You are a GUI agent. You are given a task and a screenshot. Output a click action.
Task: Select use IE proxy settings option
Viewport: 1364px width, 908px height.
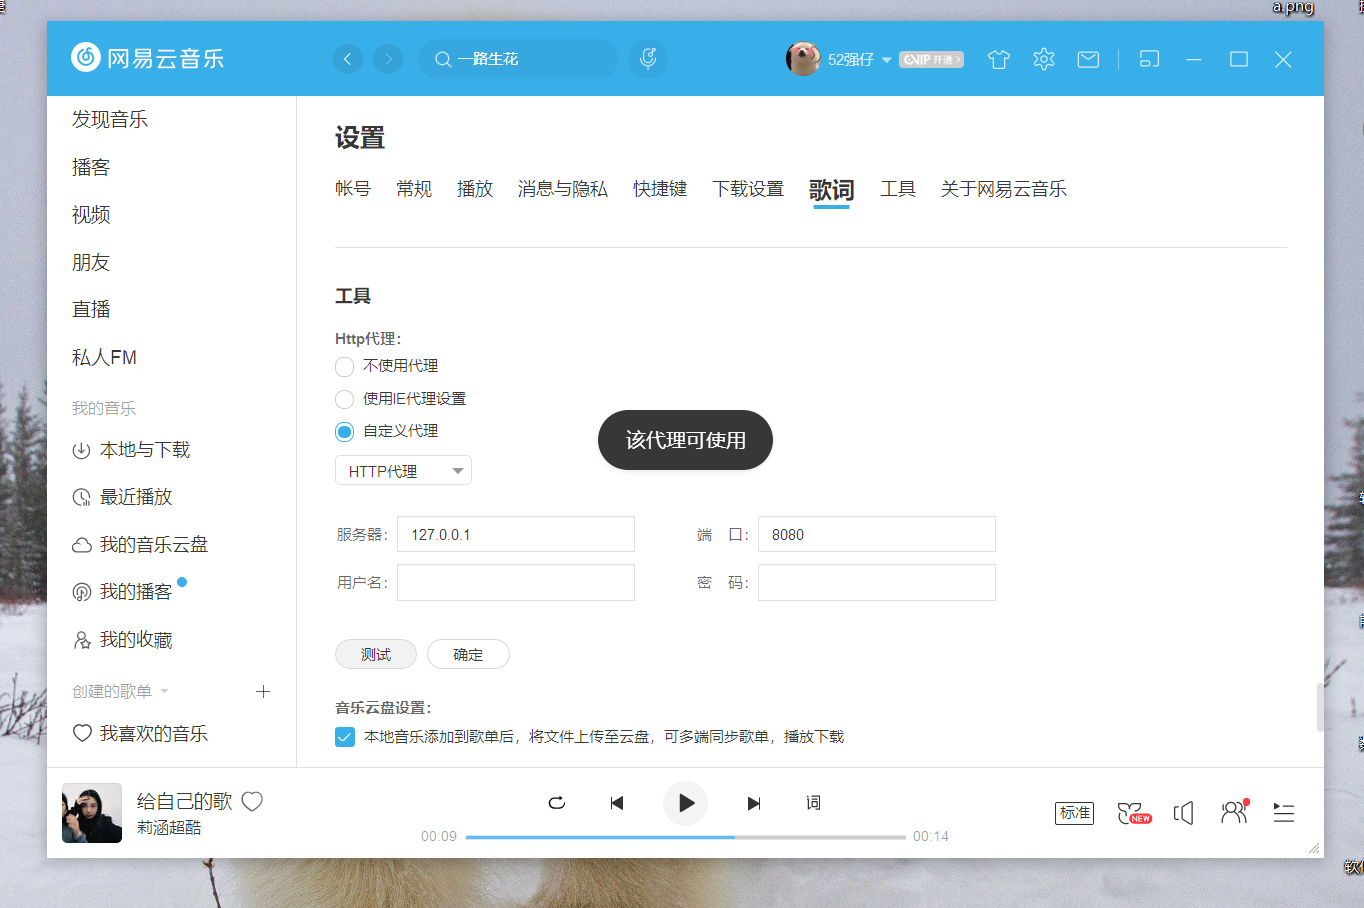click(x=345, y=400)
